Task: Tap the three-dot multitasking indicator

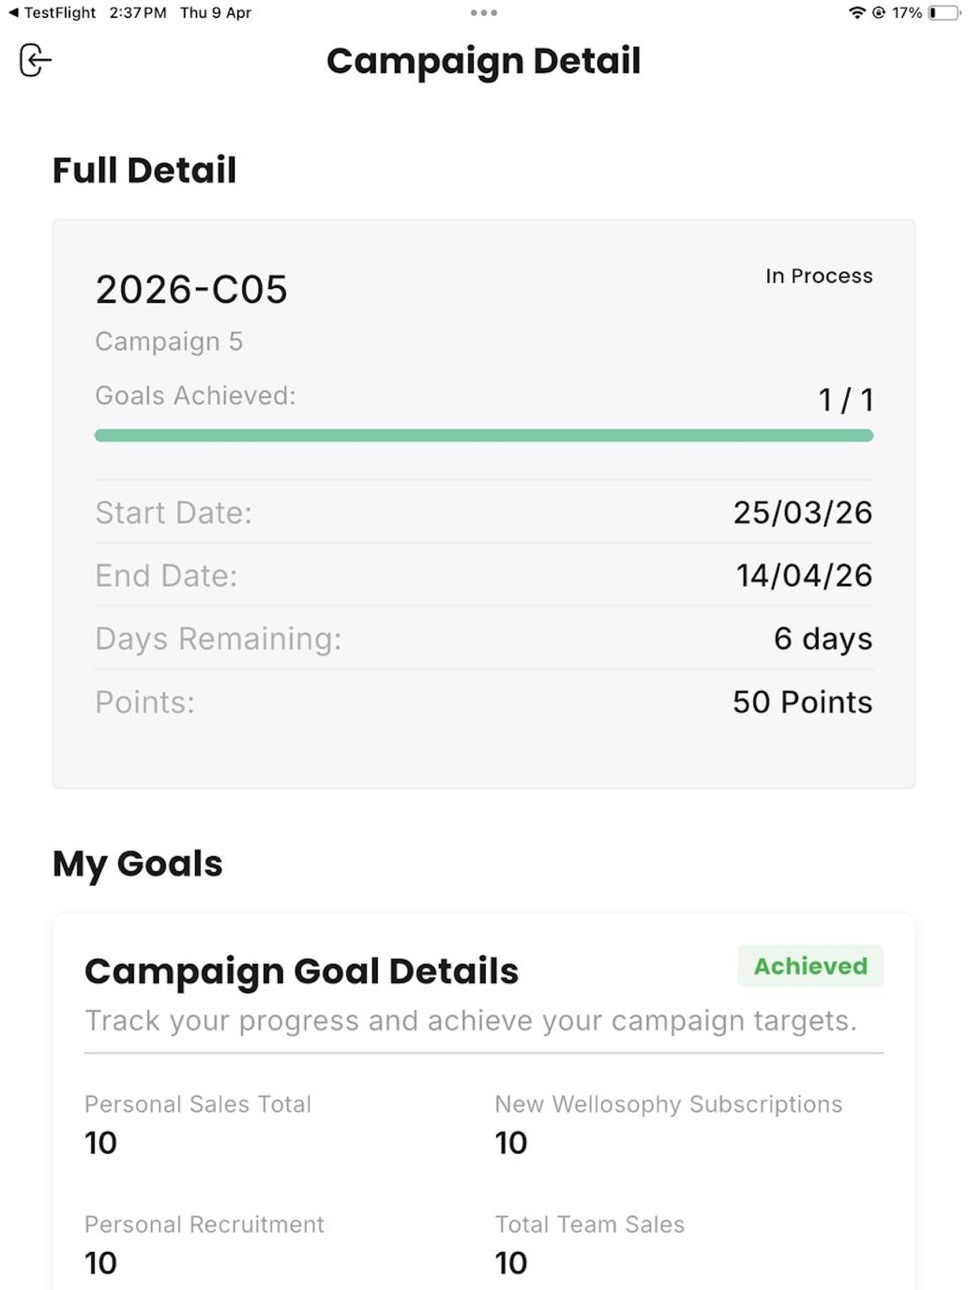Action: tap(484, 13)
